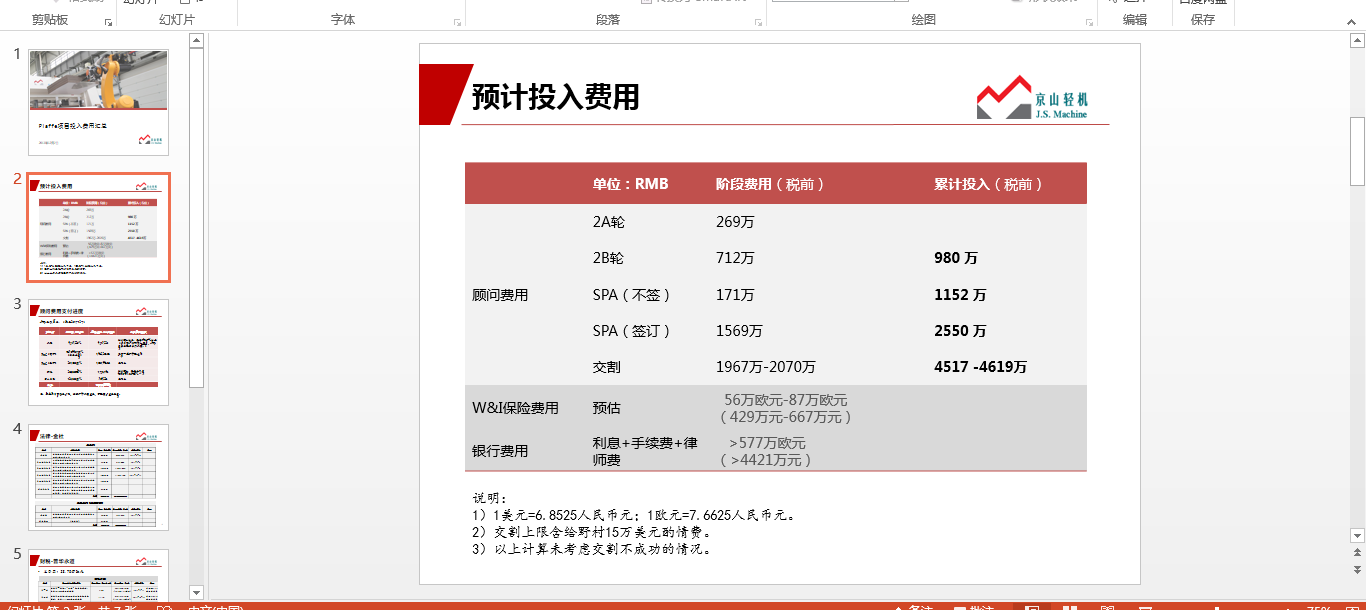The height and width of the screenshot is (610, 1366).
Task: Click the bold cell 4517 -4619万
Action: coord(981,367)
